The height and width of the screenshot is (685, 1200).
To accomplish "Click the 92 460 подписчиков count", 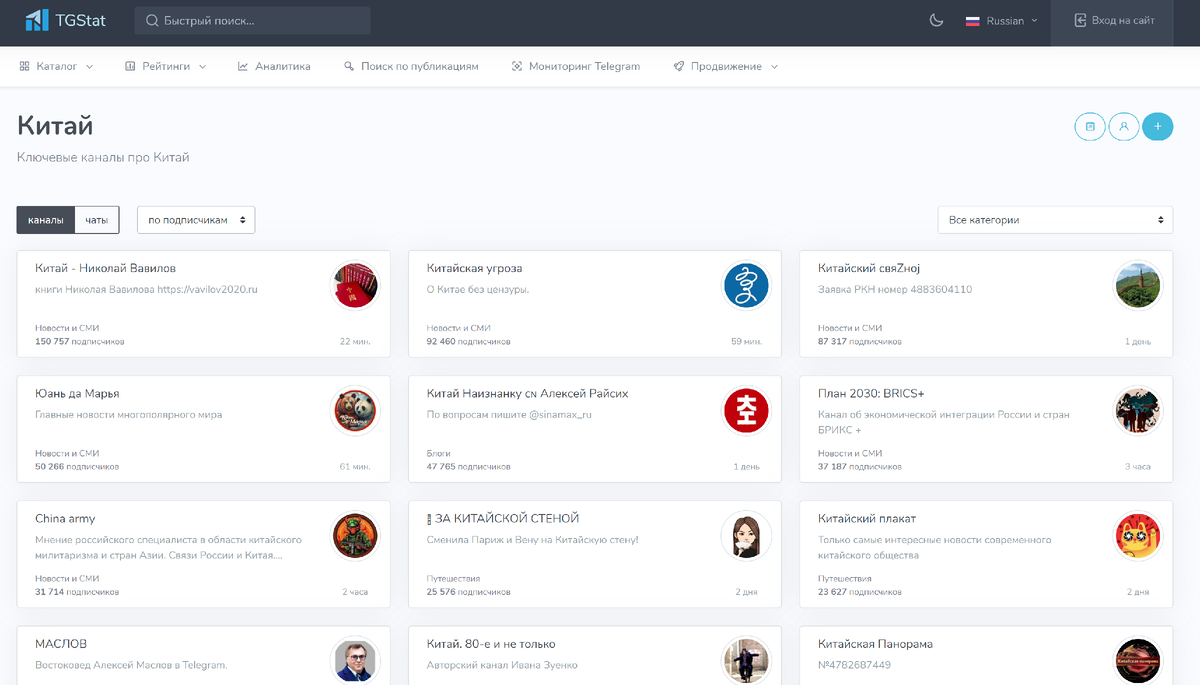I will click(468, 342).
